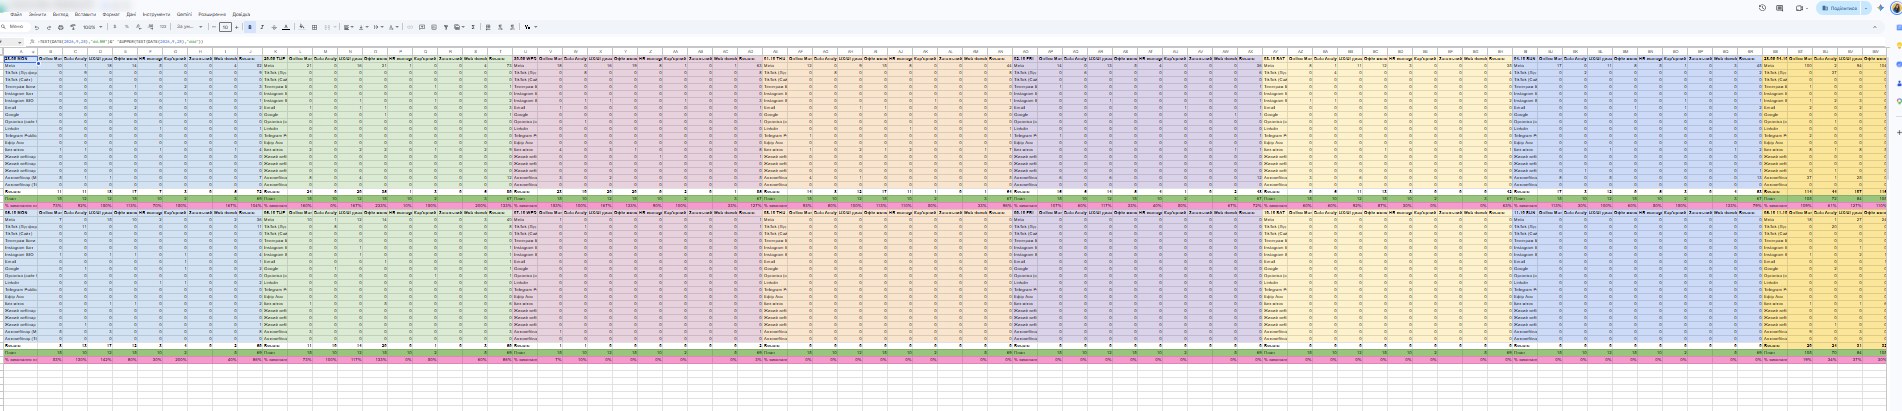This screenshot has width=1902, height=411.
Task: Open the Gemini menu
Action: click(x=184, y=14)
